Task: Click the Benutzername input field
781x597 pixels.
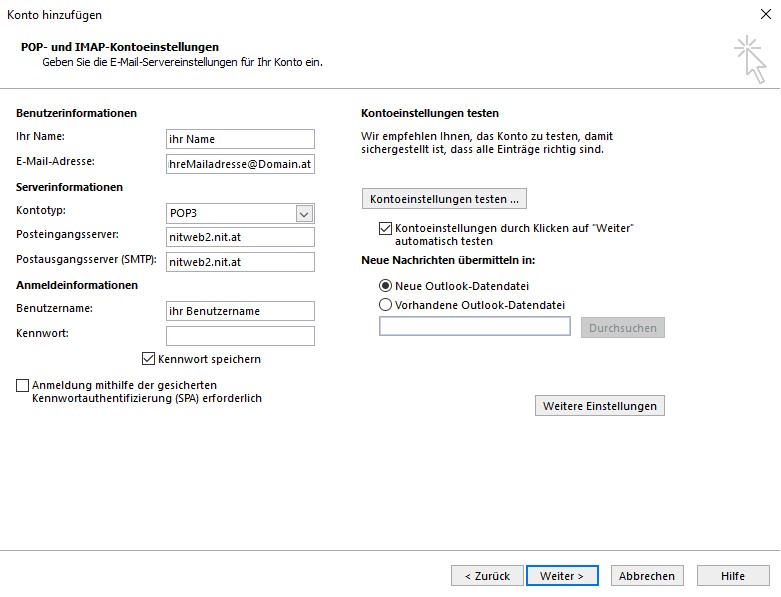Action: click(240, 311)
